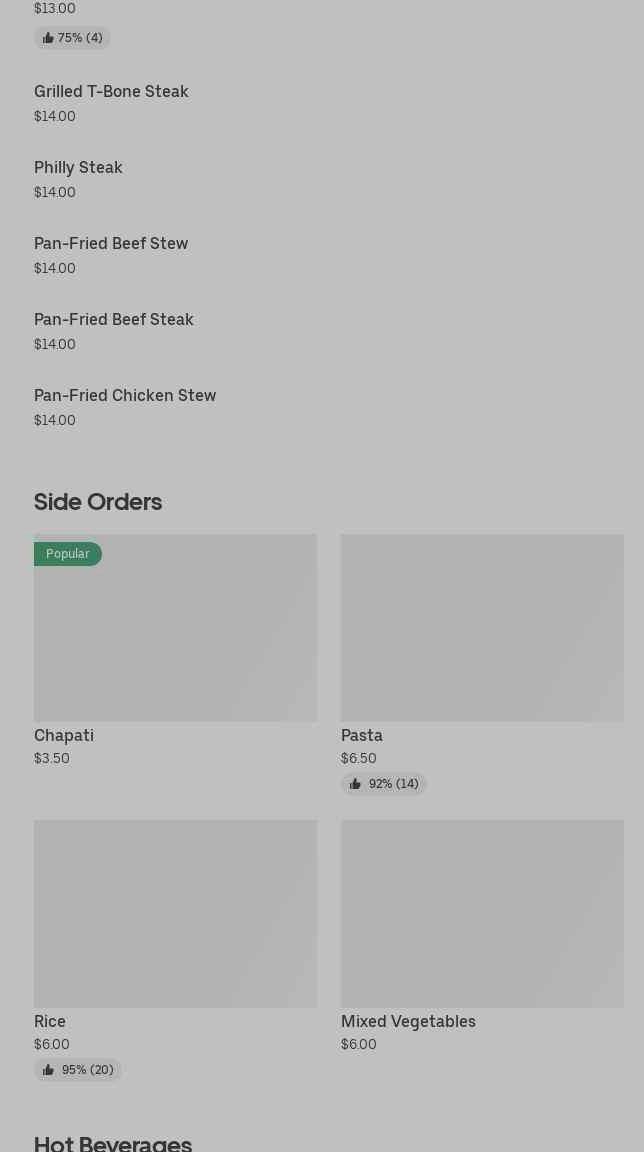Choose Pan-Fried Beef Steak
Screen dimensions: 644x1152
pos(114,320)
